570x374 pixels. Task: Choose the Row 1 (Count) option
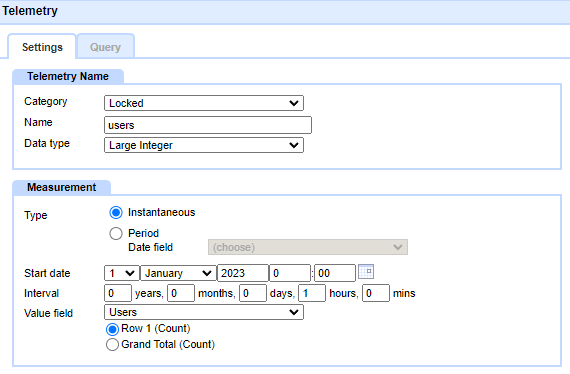(x=112, y=329)
